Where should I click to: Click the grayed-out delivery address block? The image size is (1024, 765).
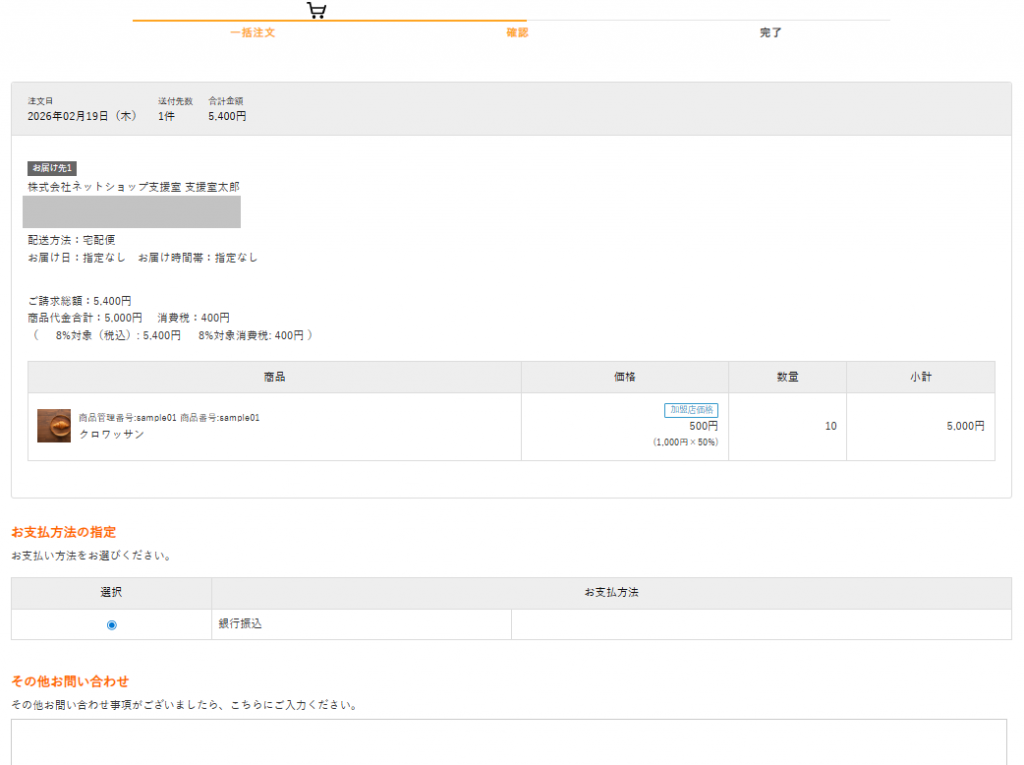coord(132,212)
